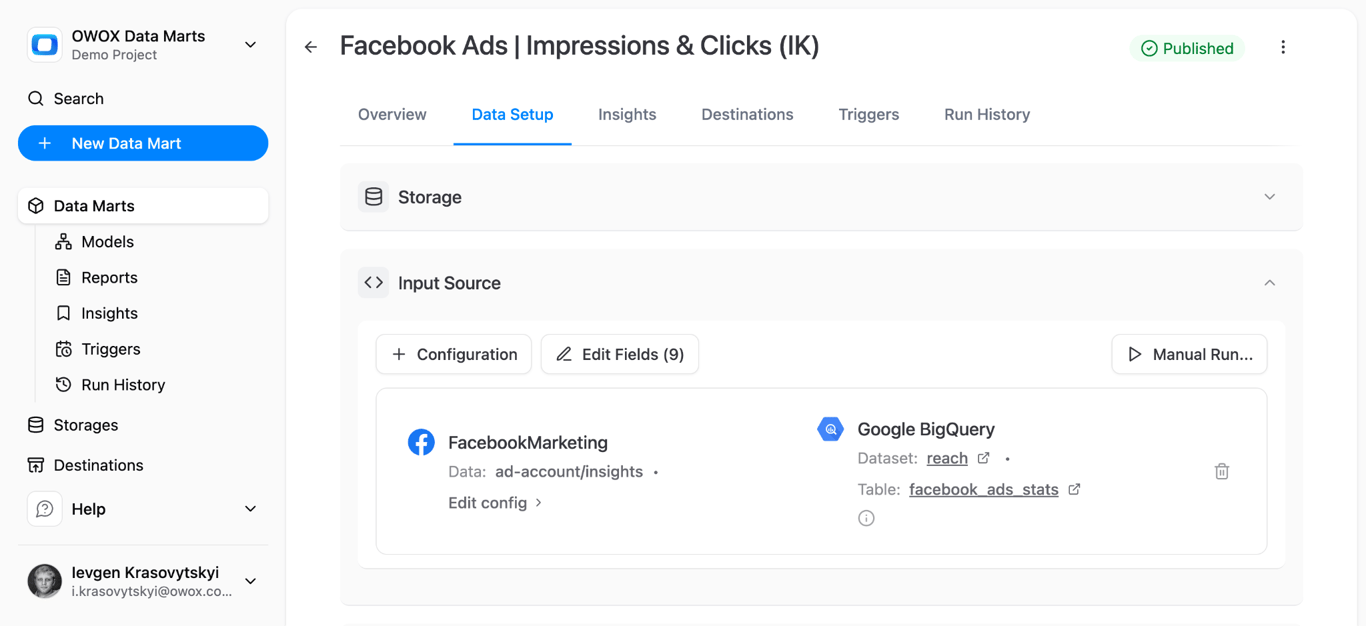Click the database icon beside Storages

(36, 425)
